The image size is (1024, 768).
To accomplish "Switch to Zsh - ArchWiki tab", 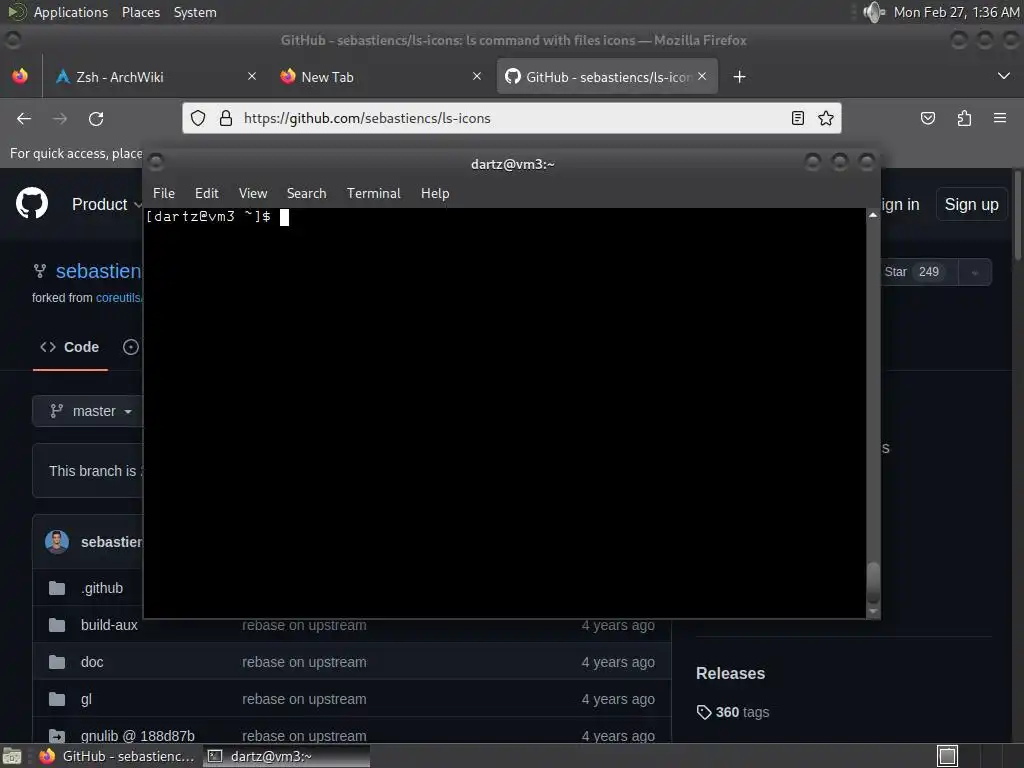I will click(157, 76).
